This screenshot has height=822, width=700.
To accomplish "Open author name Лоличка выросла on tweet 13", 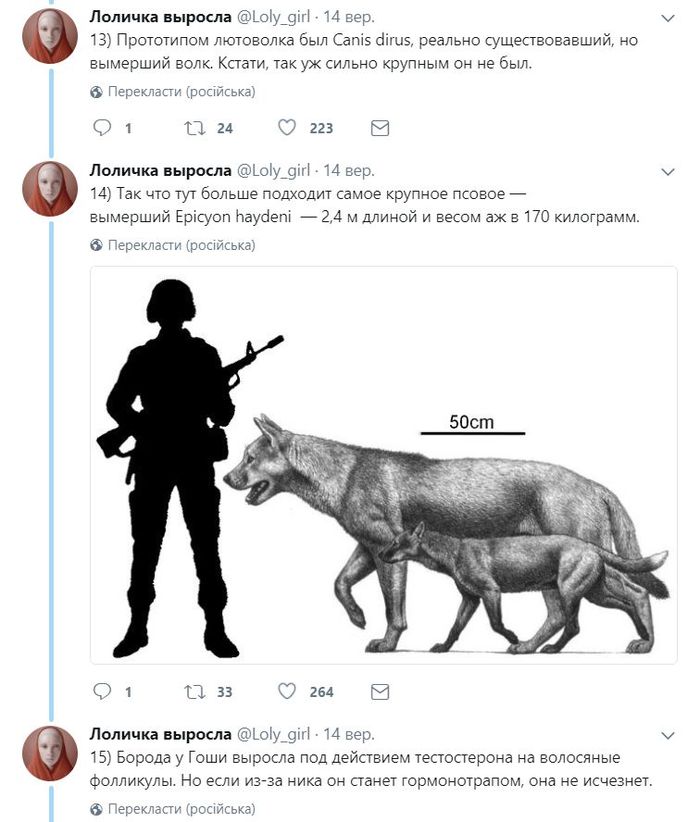I will pos(160,17).
